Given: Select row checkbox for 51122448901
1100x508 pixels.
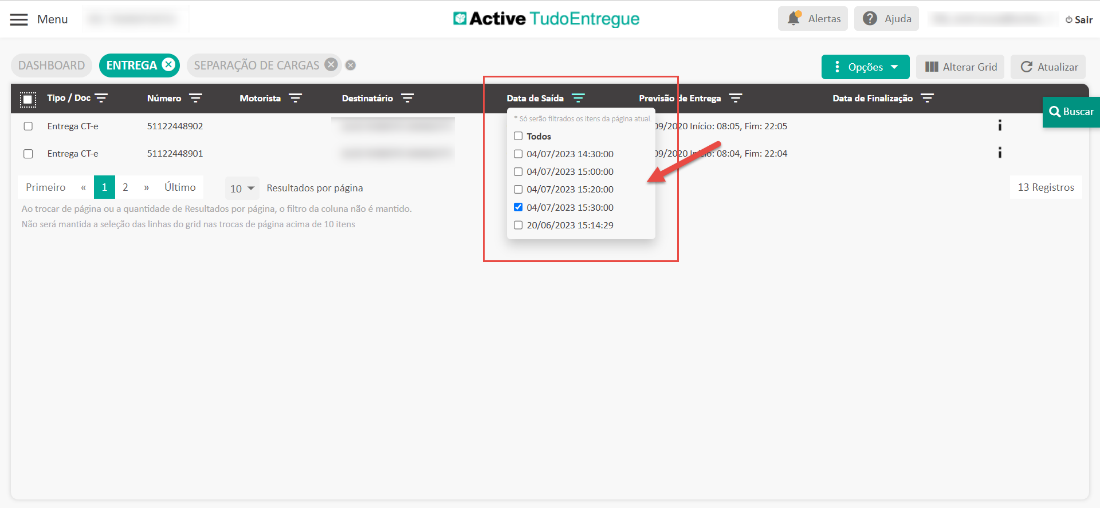Looking at the screenshot, I should coord(28,153).
